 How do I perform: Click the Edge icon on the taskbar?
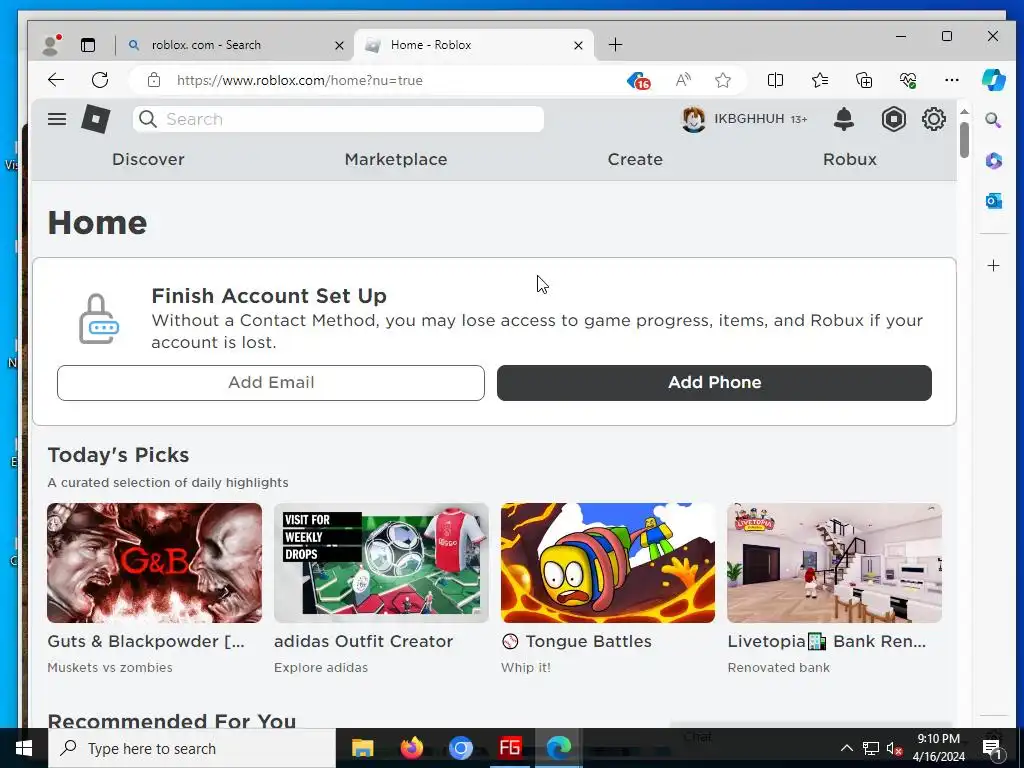click(558, 748)
